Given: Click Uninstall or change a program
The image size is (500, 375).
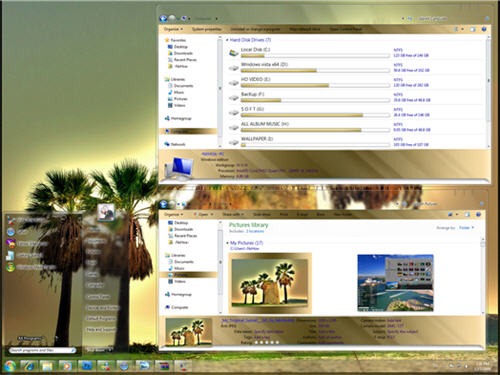Looking at the screenshot, I should (255, 29).
